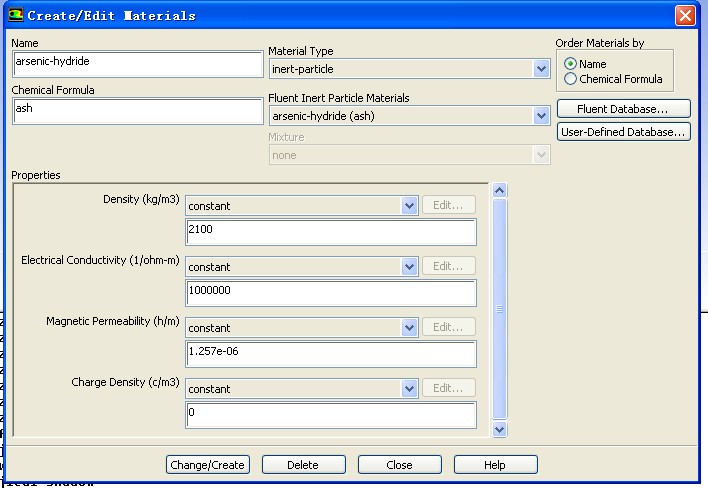The height and width of the screenshot is (488, 708).
Task: Open the Material Type dropdown
Action: 541,69
